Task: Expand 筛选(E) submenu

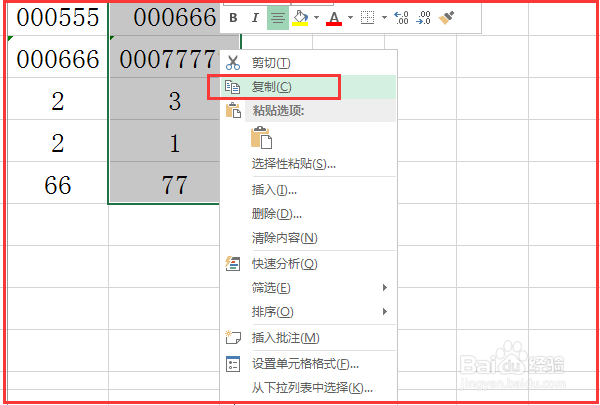Action: [309, 288]
